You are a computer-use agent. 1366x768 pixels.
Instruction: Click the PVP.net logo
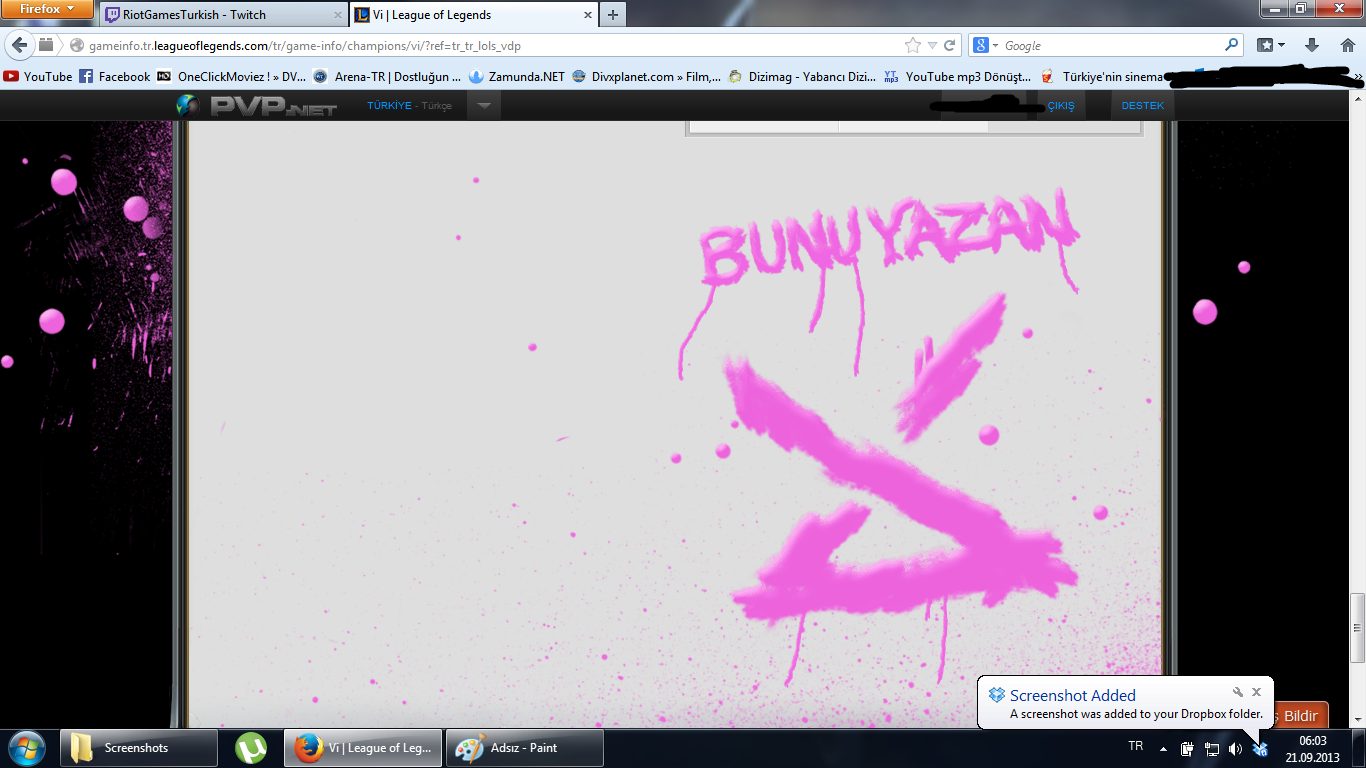click(x=257, y=106)
